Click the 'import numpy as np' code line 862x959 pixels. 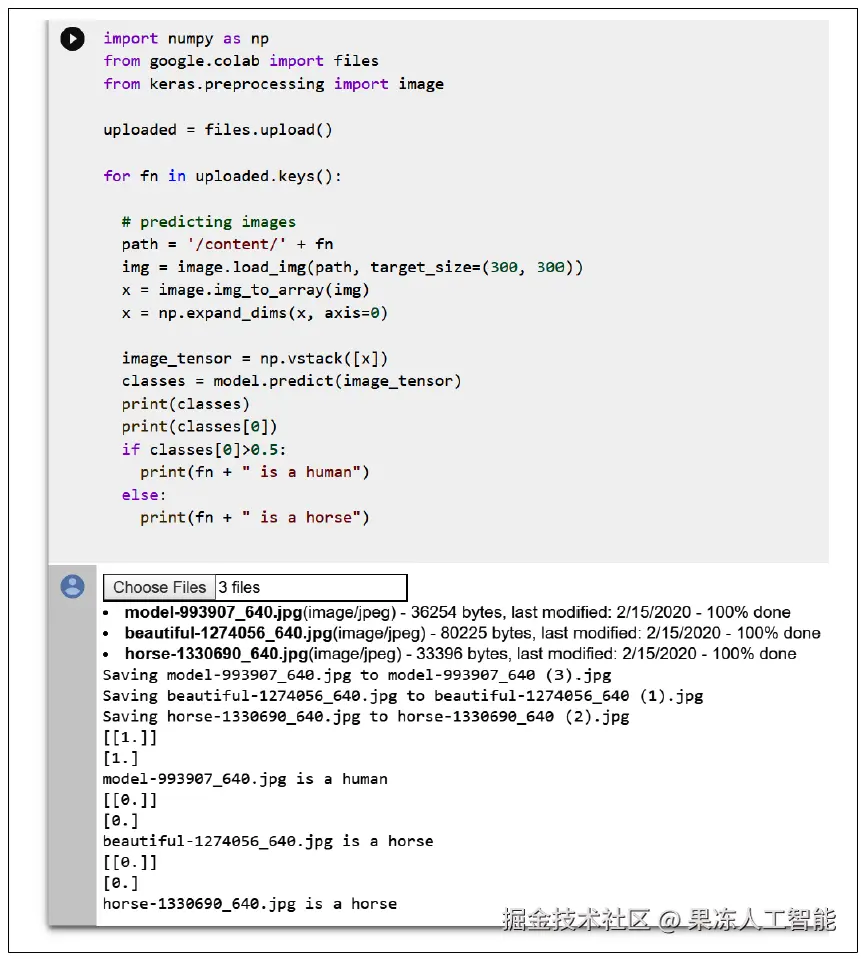pyautogui.click(x=186, y=39)
